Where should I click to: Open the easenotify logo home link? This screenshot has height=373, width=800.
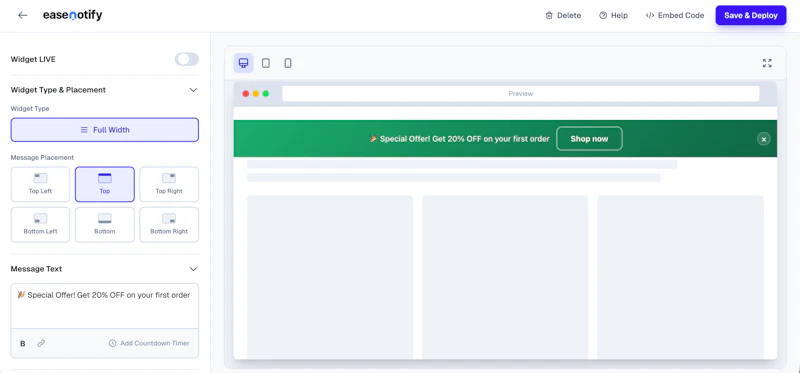72,15
